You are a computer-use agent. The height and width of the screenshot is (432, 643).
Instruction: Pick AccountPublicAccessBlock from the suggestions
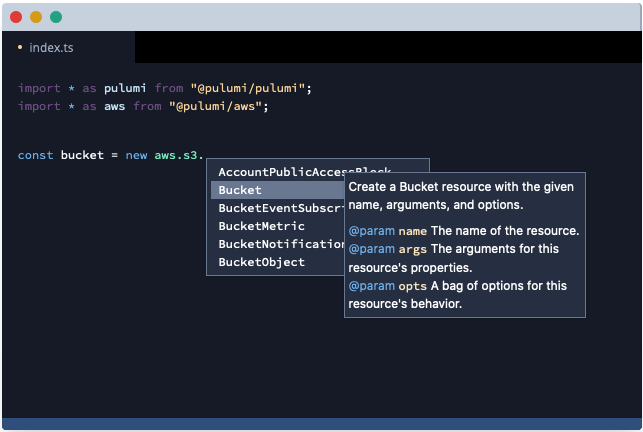(305, 172)
